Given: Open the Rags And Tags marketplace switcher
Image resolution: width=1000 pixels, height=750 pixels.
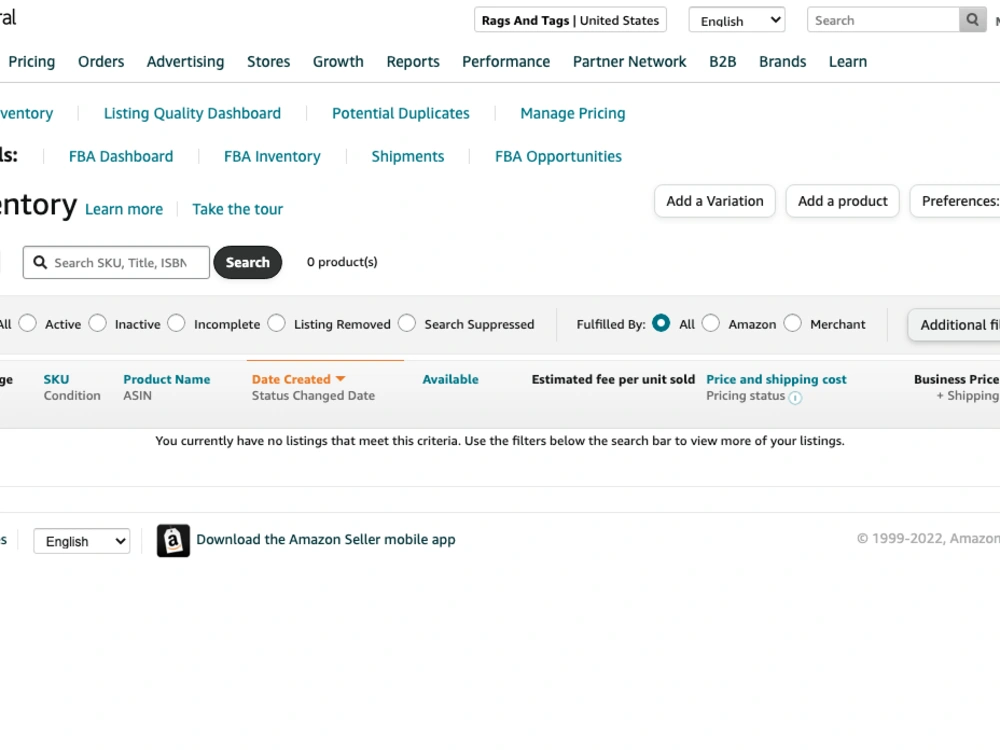Looking at the screenshot, I should (570, 20).
